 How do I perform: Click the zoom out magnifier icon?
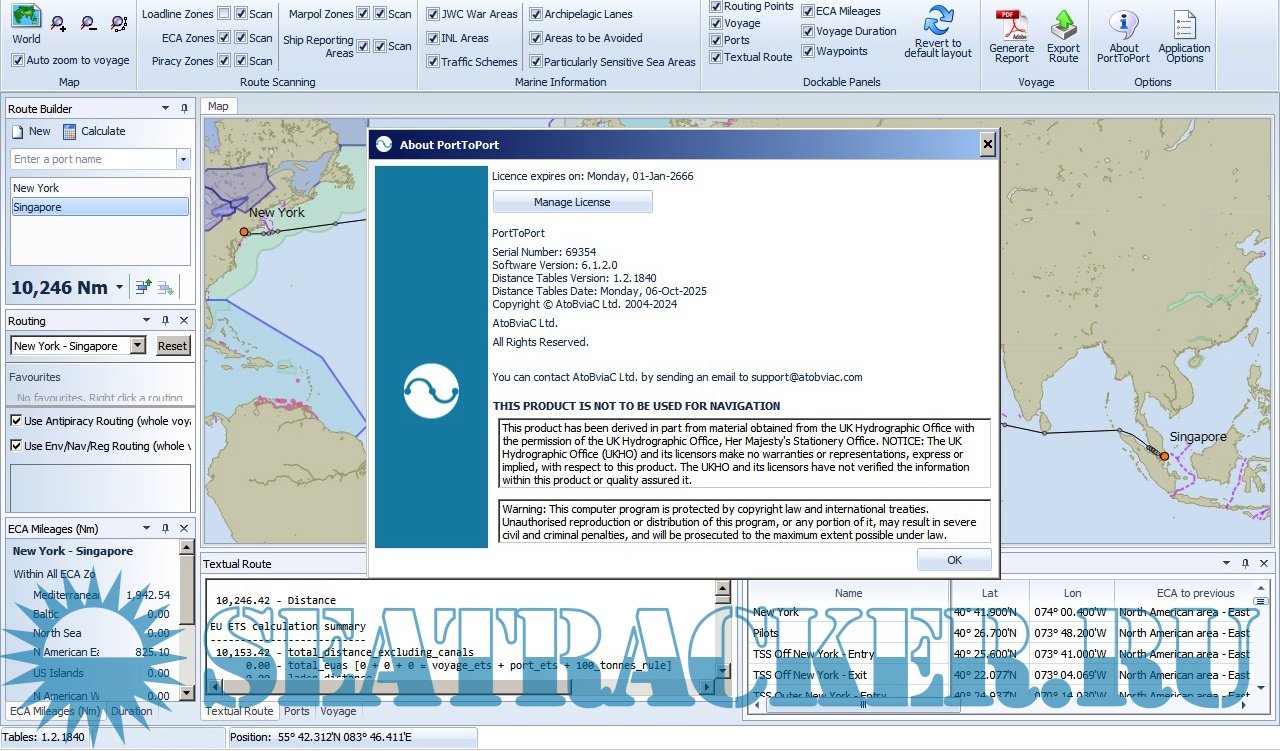(x=89, y=23)
